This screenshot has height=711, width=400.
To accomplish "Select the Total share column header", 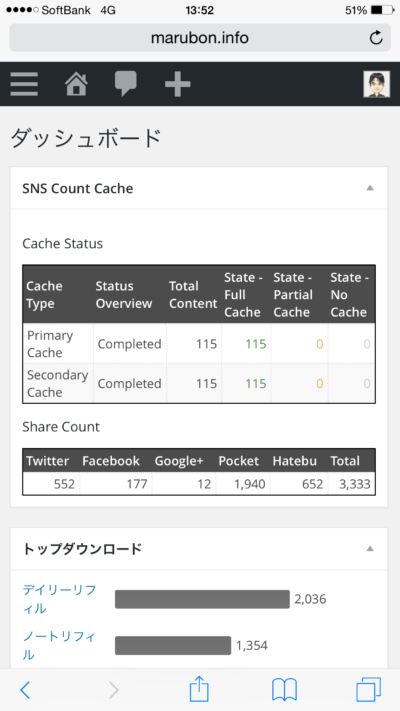I will (x=345, y=461).
